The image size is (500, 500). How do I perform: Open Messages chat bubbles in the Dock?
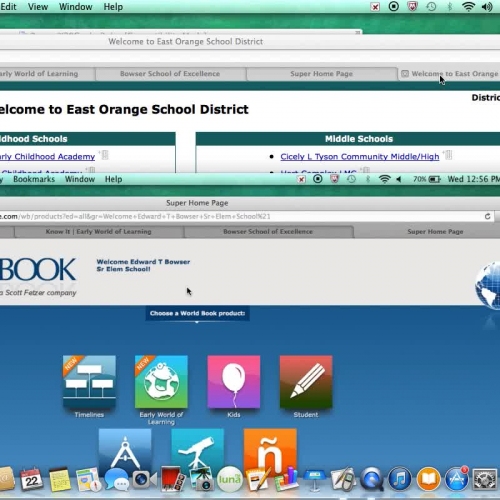(x=116, y=480)
